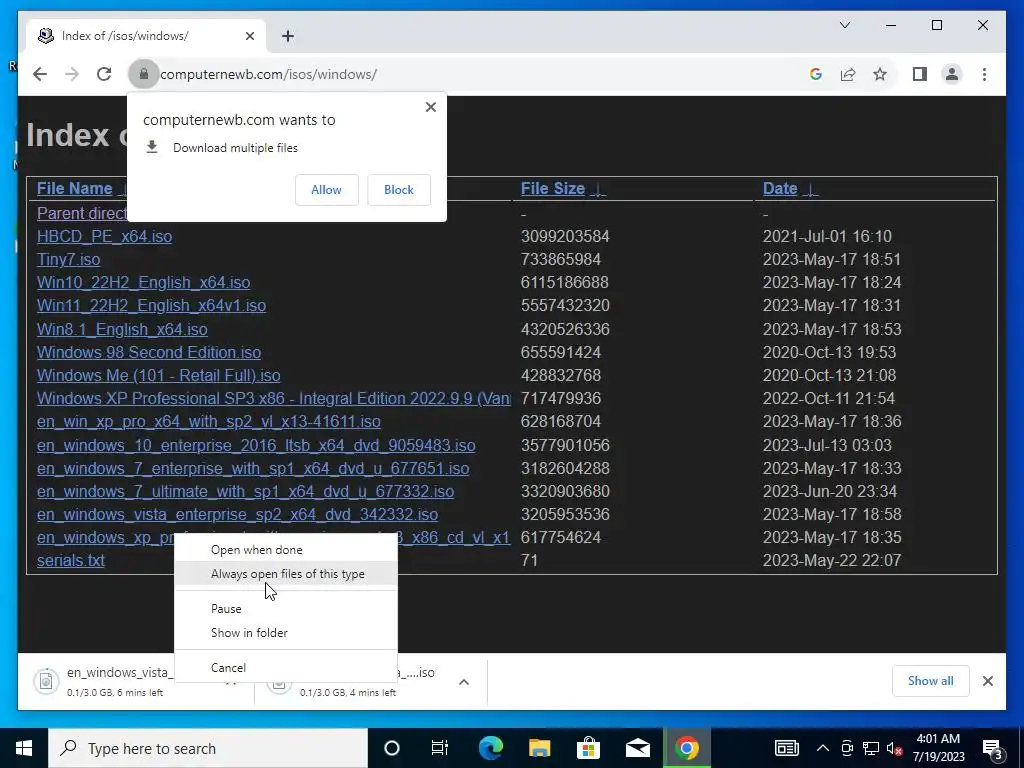
Task: Close the Index of /isos/windows/ tab
Action: [x=249, y=36]
